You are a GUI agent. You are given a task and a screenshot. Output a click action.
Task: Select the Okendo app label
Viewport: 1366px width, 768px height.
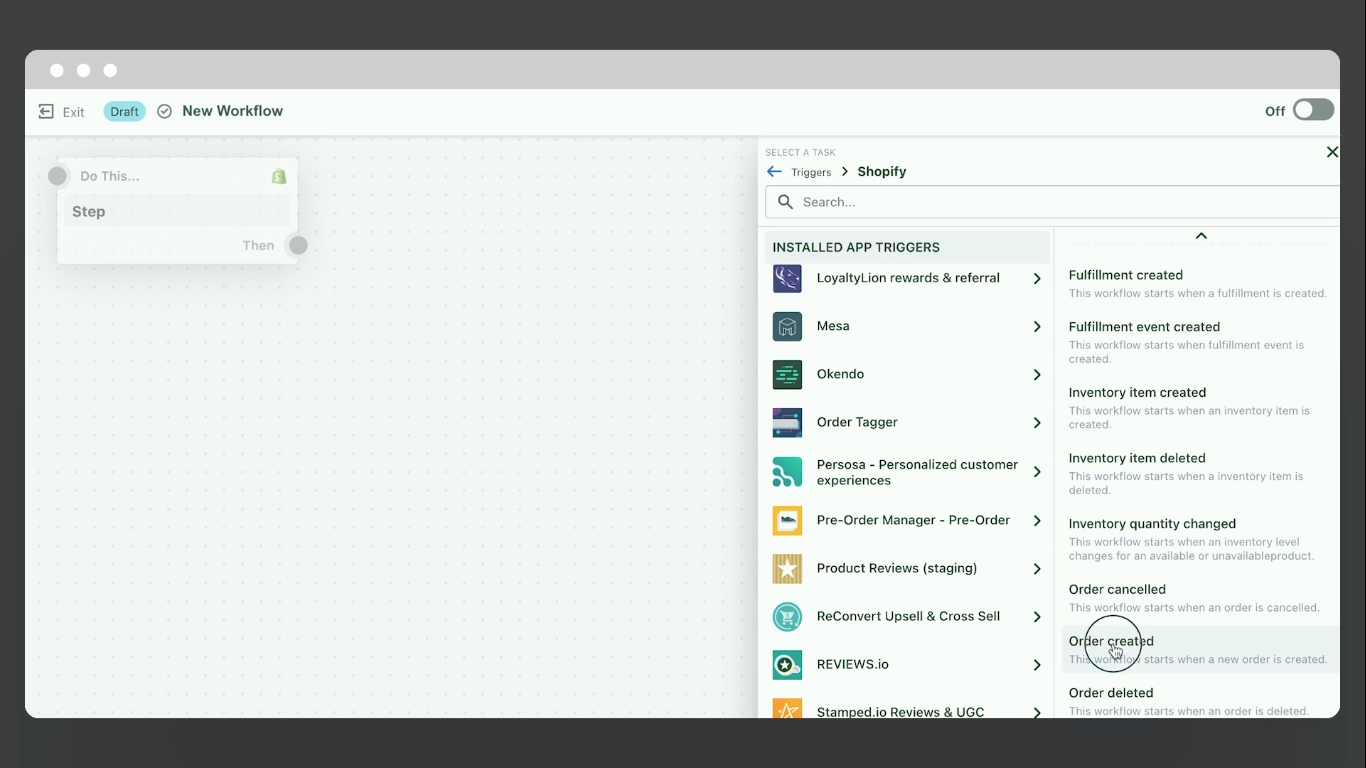(840, 374)
